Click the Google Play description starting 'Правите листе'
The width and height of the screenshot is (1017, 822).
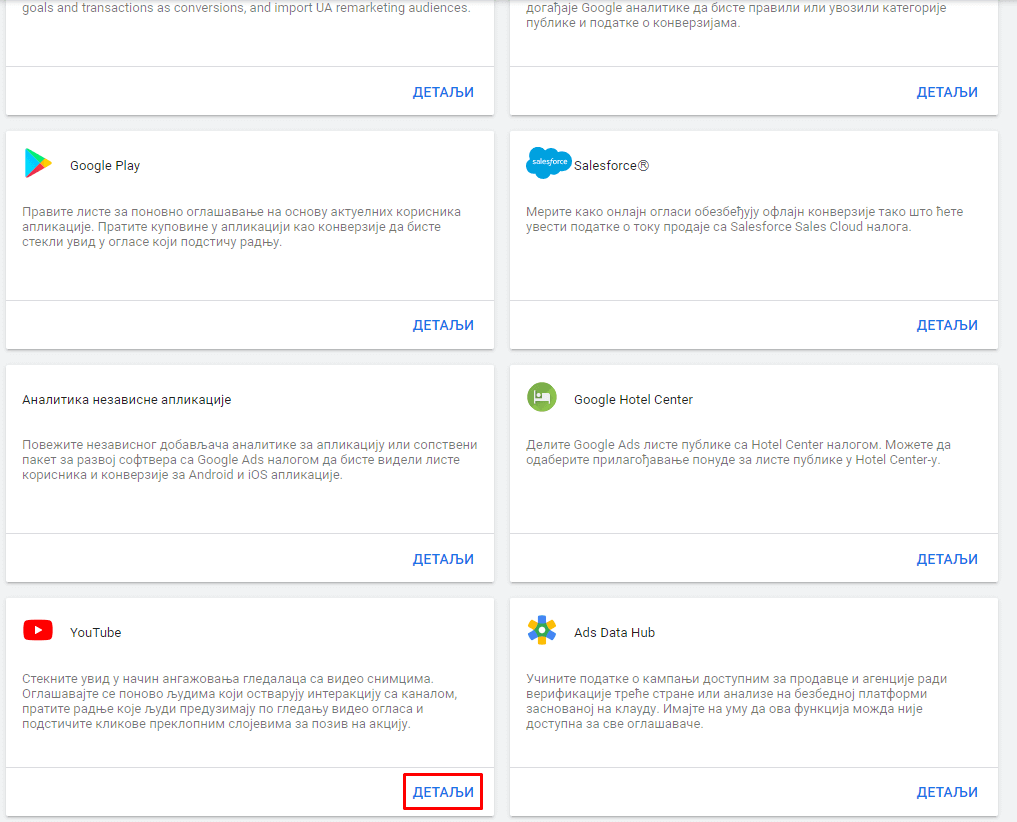(241, 226)
